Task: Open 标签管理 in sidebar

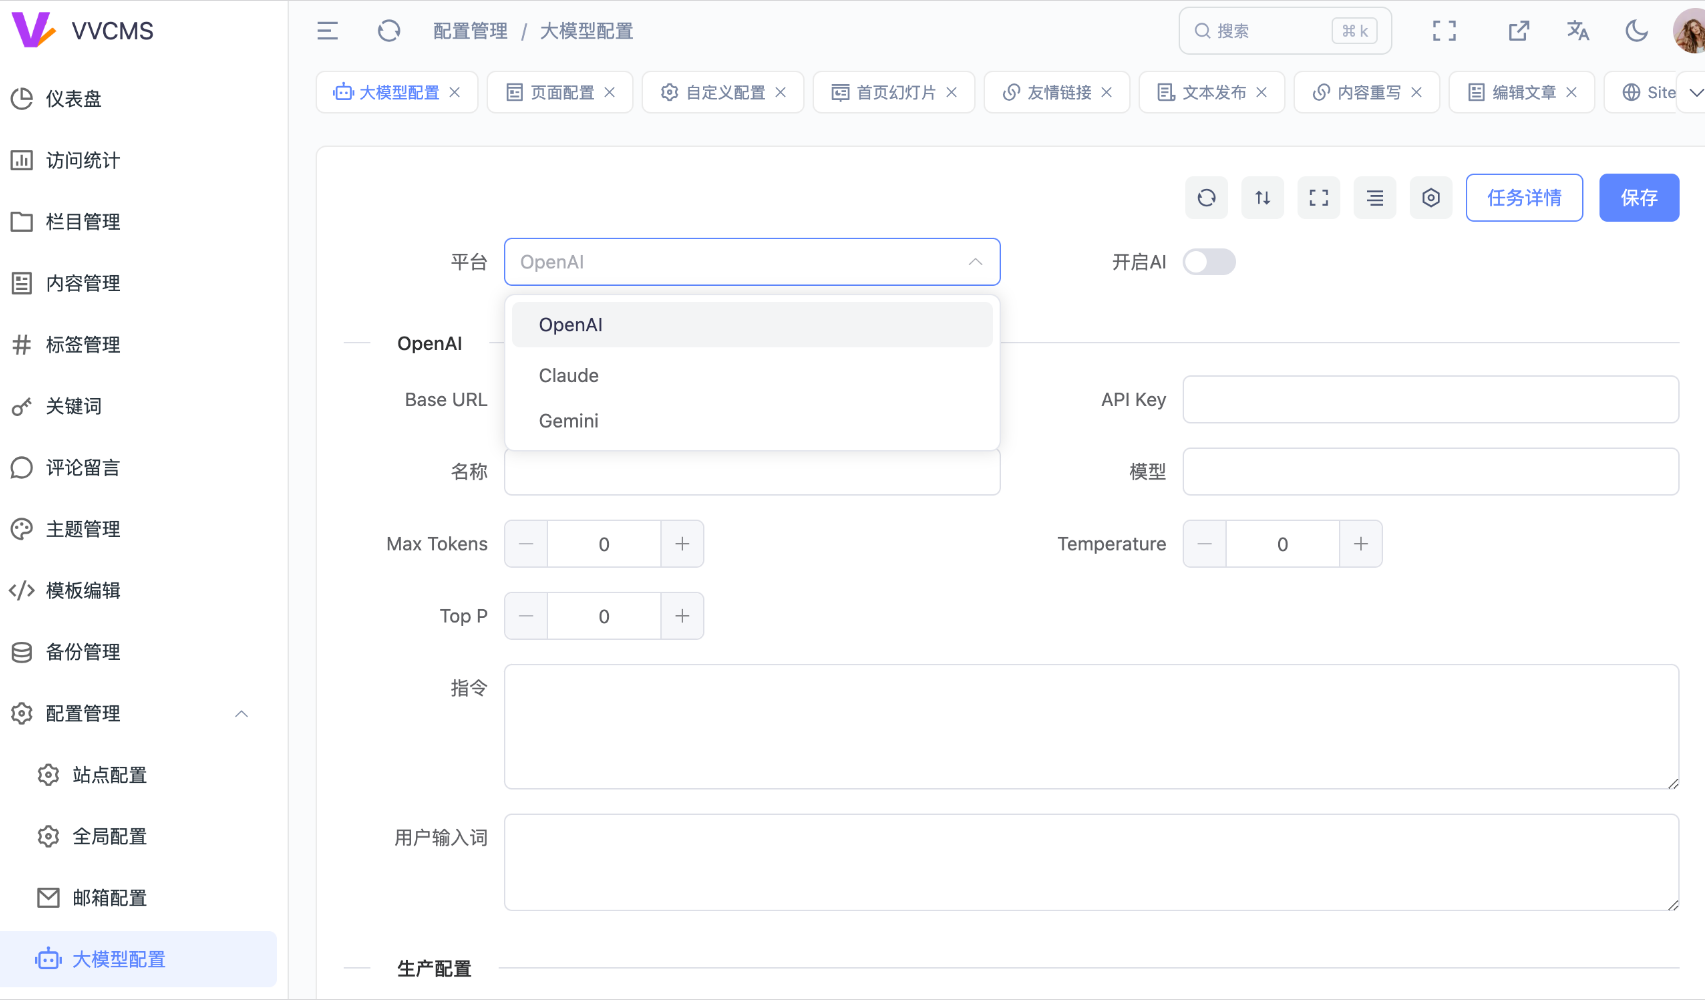Action: click(x=138, y=345)
